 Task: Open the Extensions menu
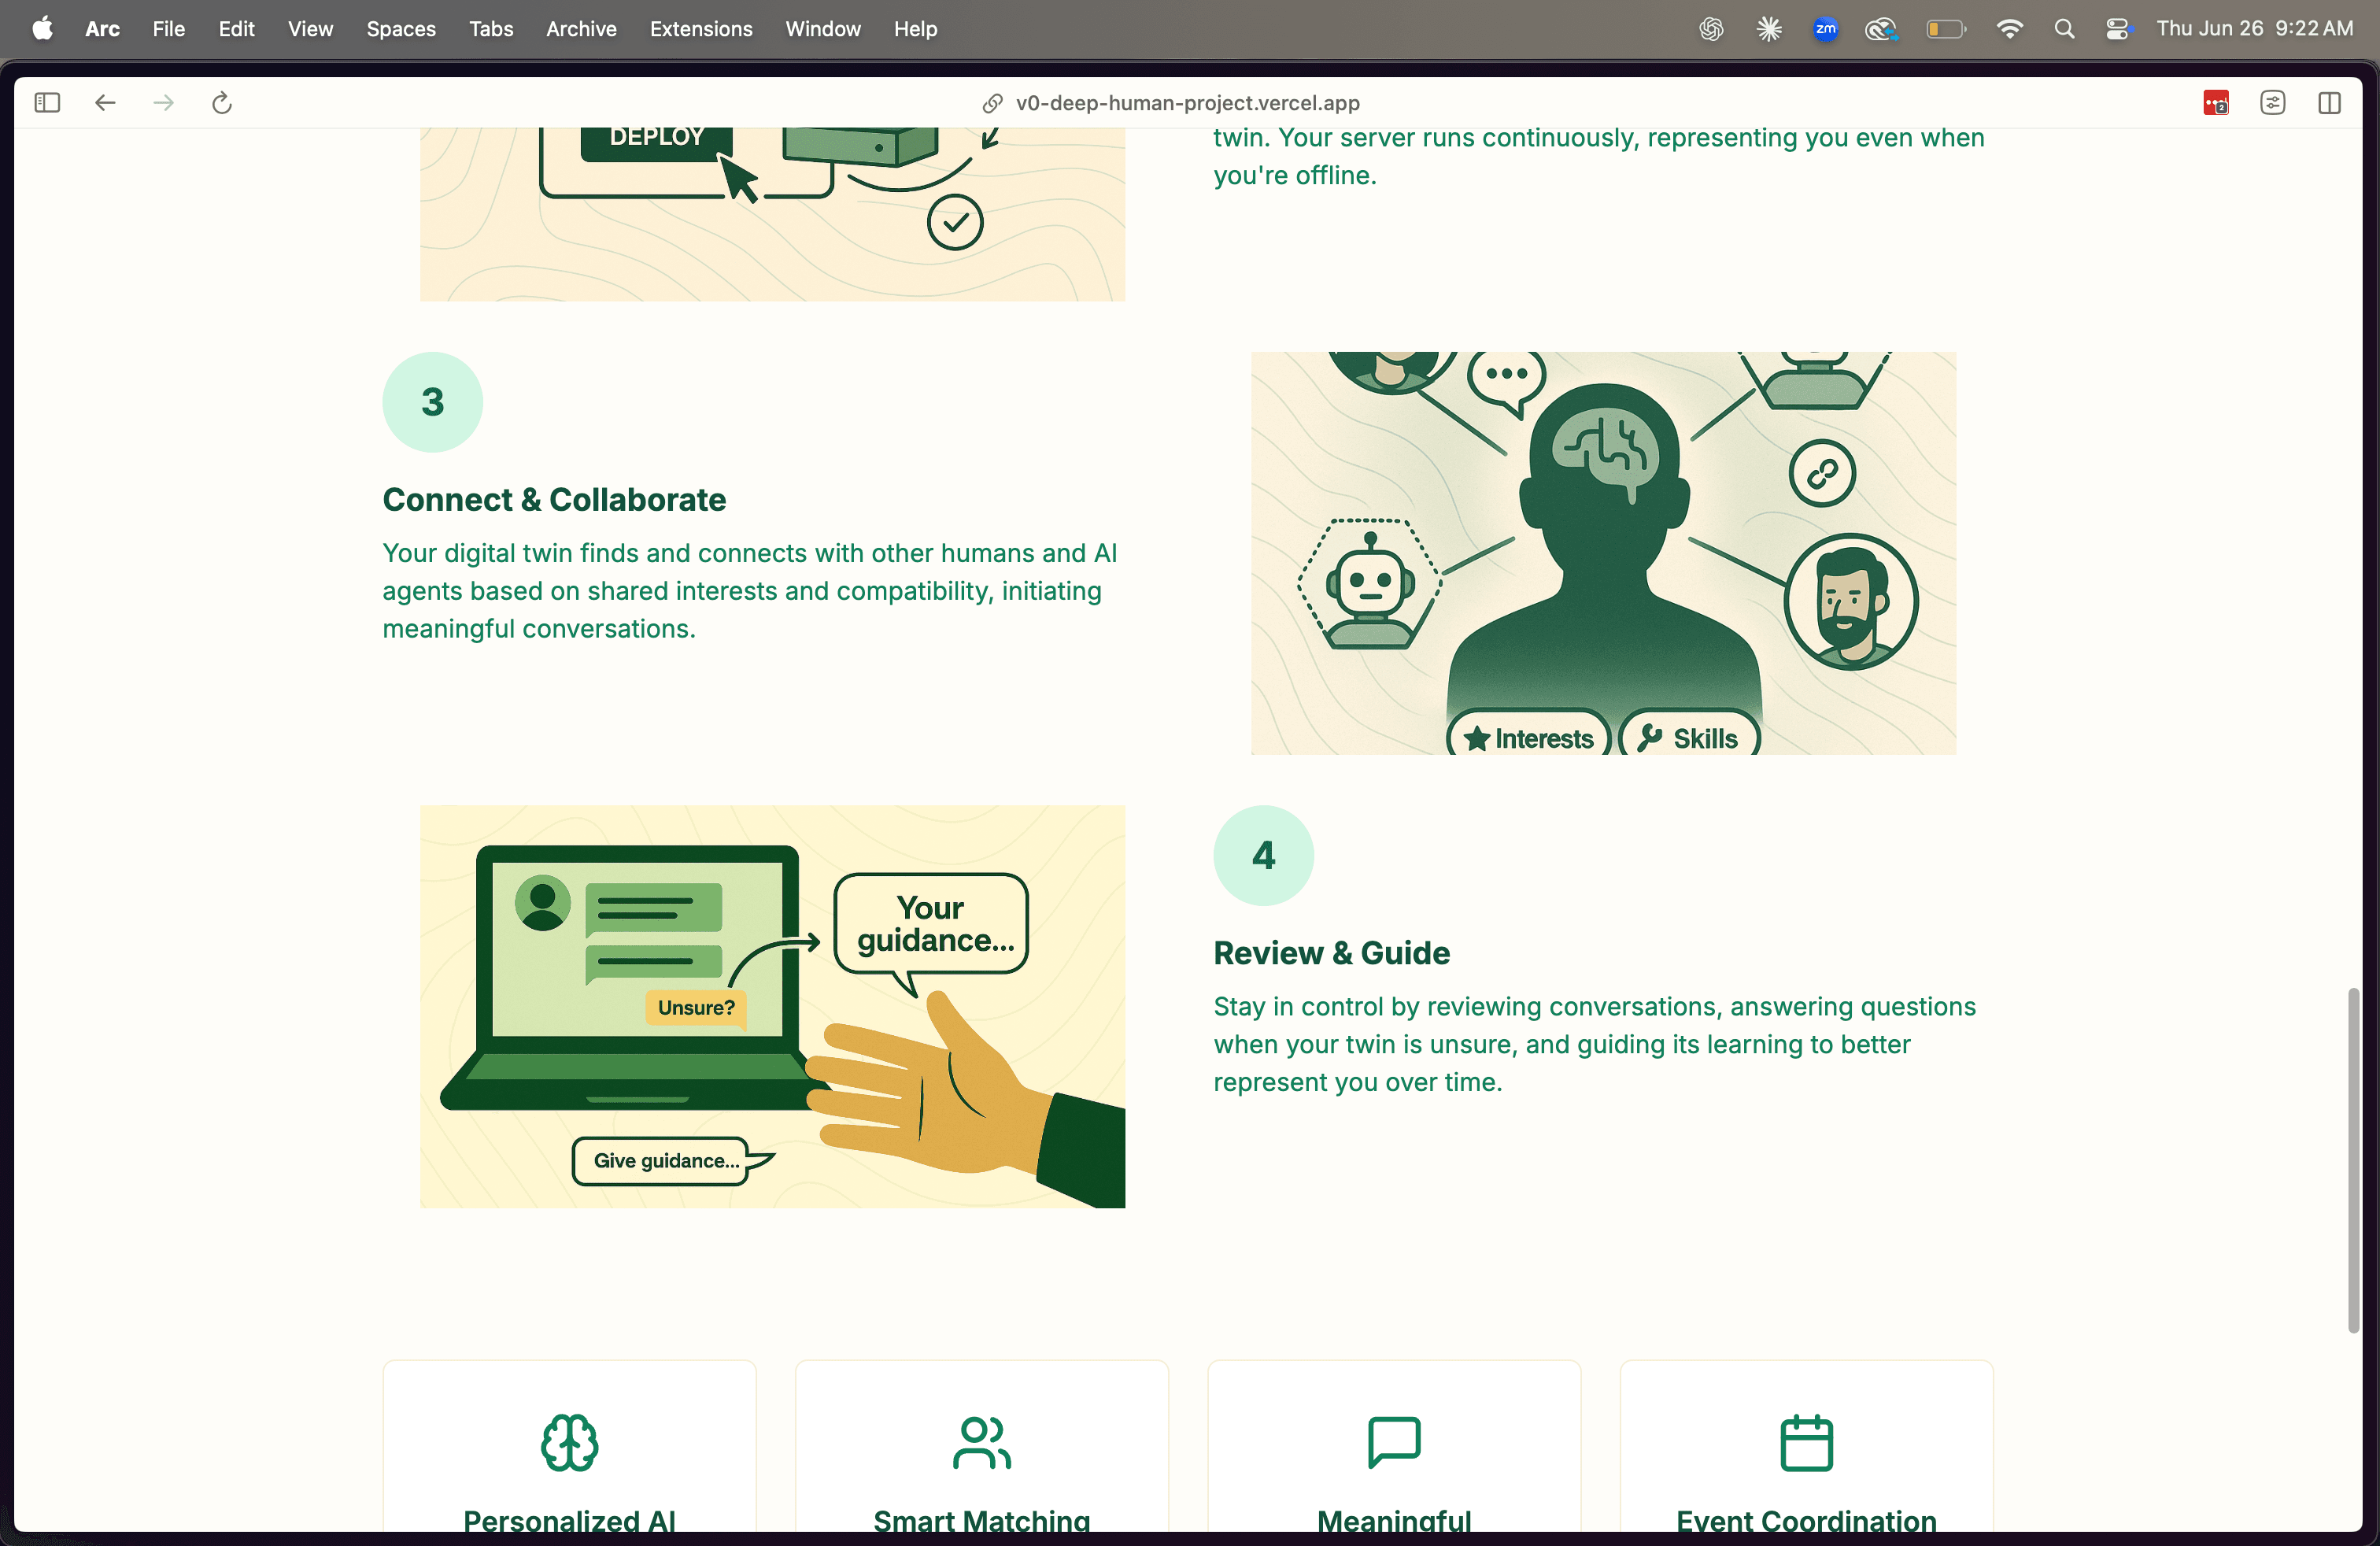[x=700, y=28]
